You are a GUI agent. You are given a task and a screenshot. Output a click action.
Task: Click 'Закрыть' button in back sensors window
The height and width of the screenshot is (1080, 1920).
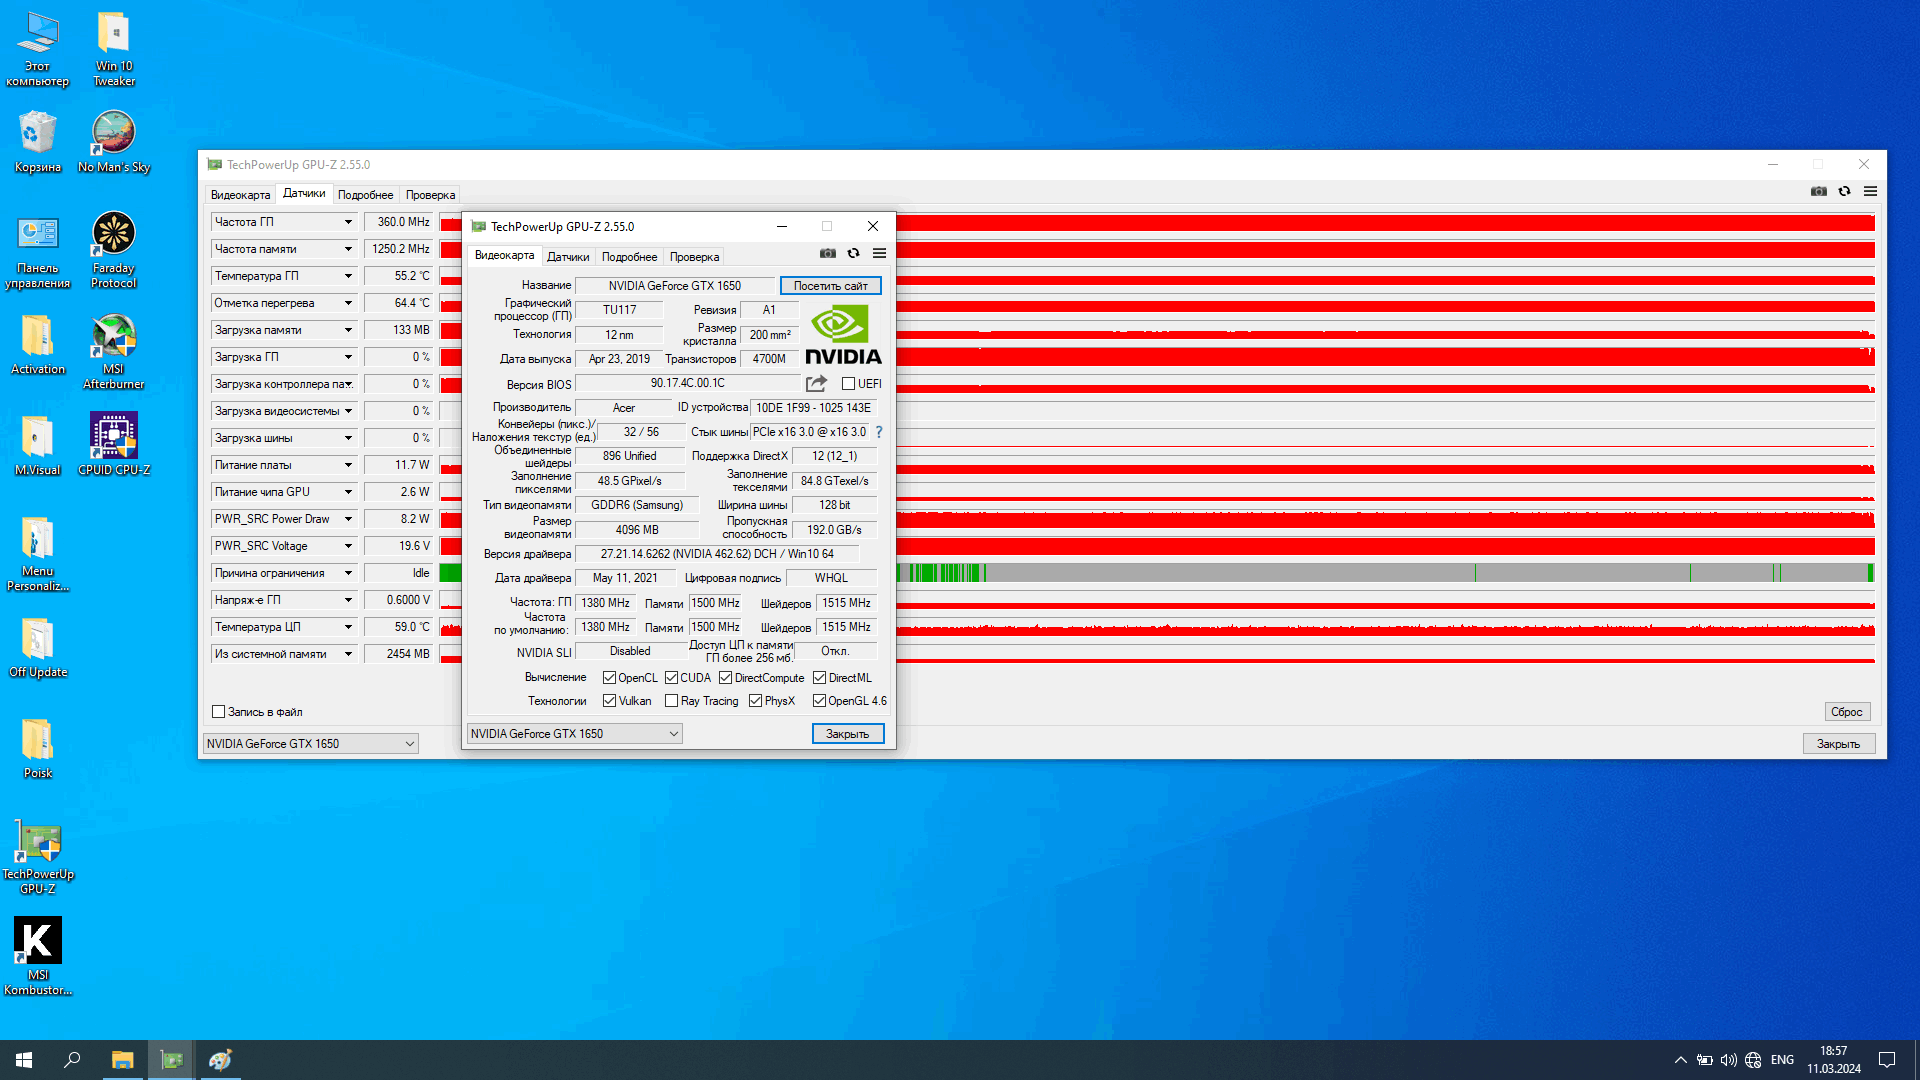pos(1838,744)
